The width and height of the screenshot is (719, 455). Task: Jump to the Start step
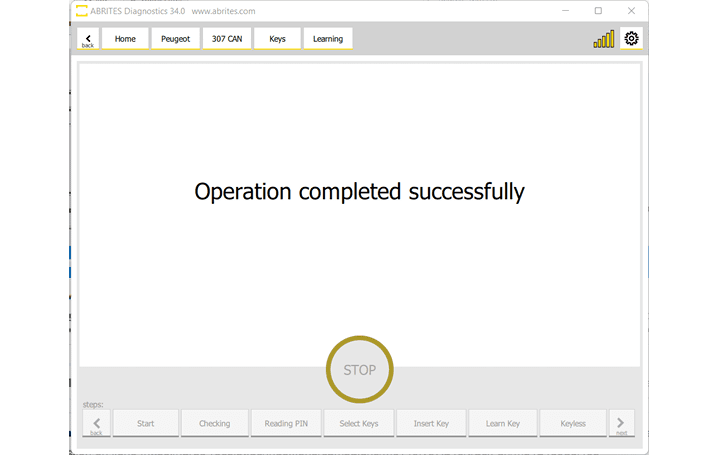(x=145, y=423)
